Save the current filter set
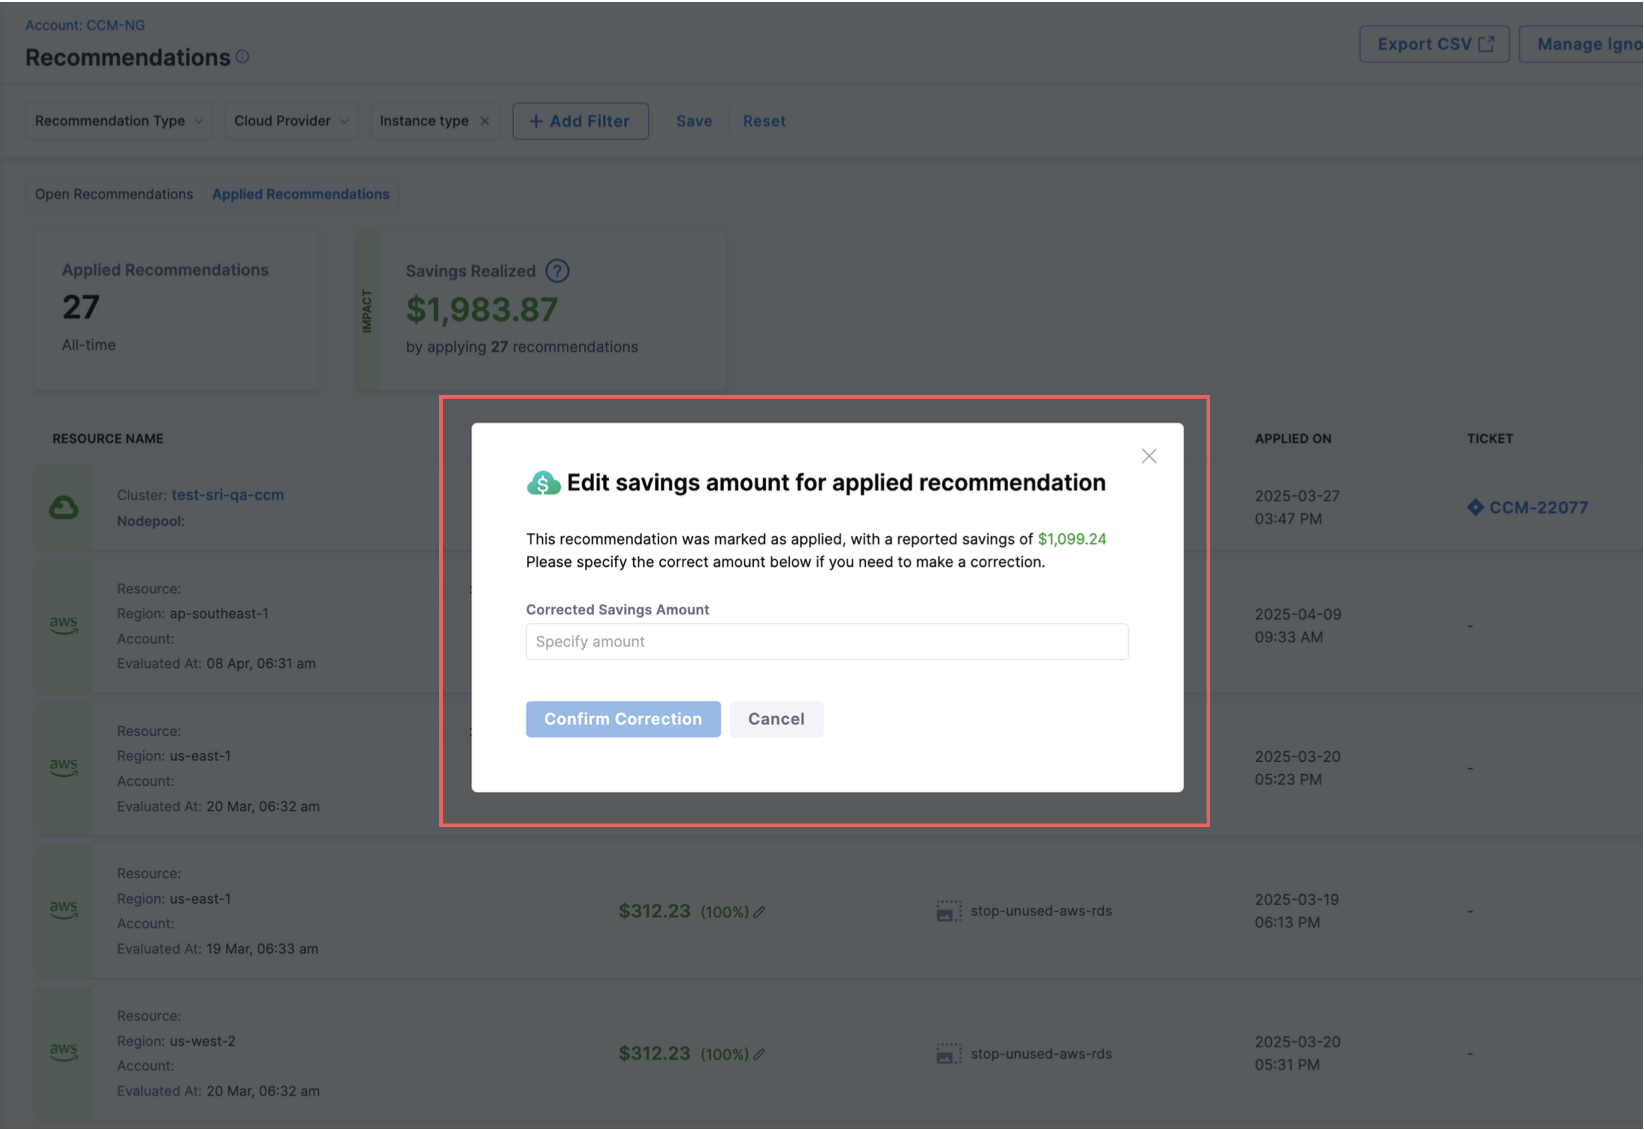 point(694,121)
